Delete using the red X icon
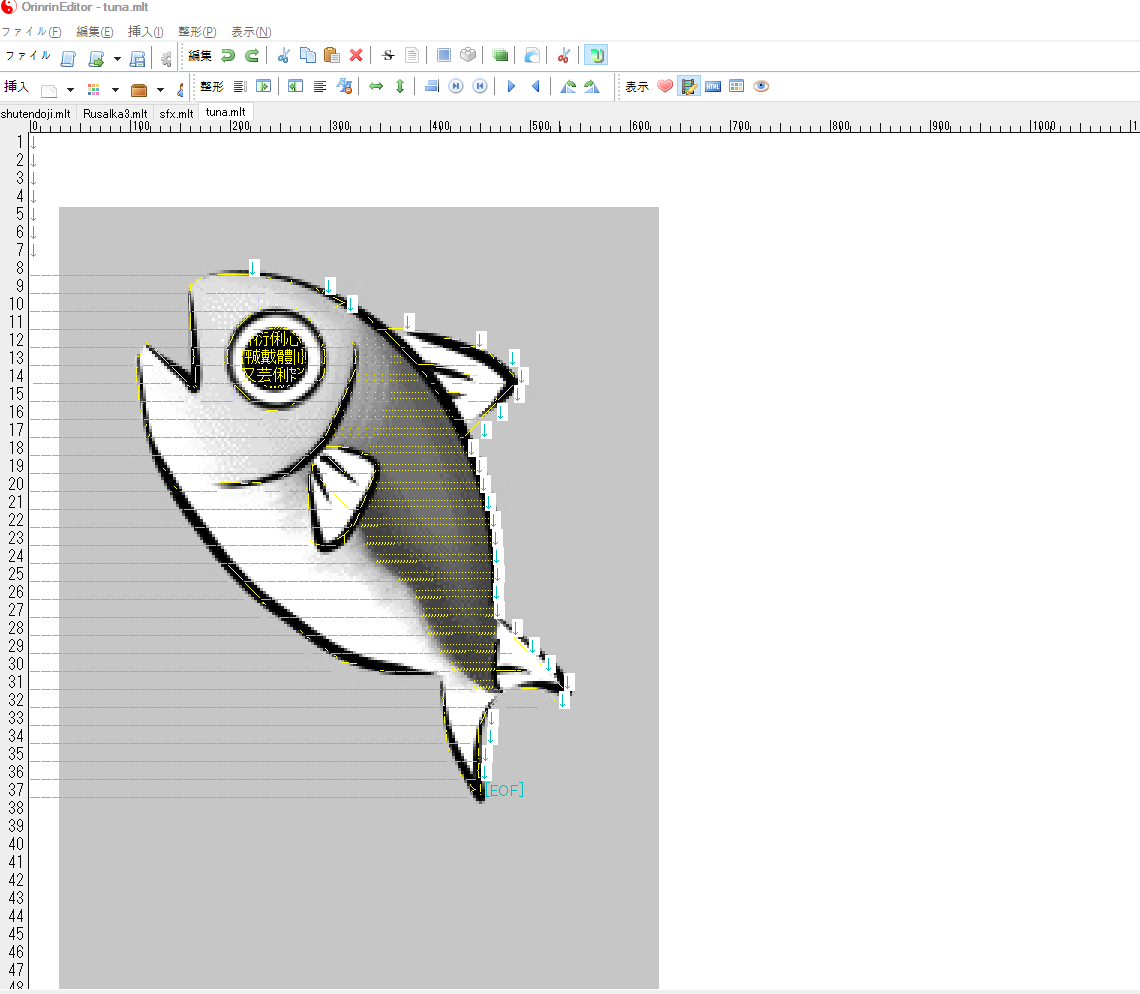This screenshot has width=1140, height=994. click(x=356, y=56)
